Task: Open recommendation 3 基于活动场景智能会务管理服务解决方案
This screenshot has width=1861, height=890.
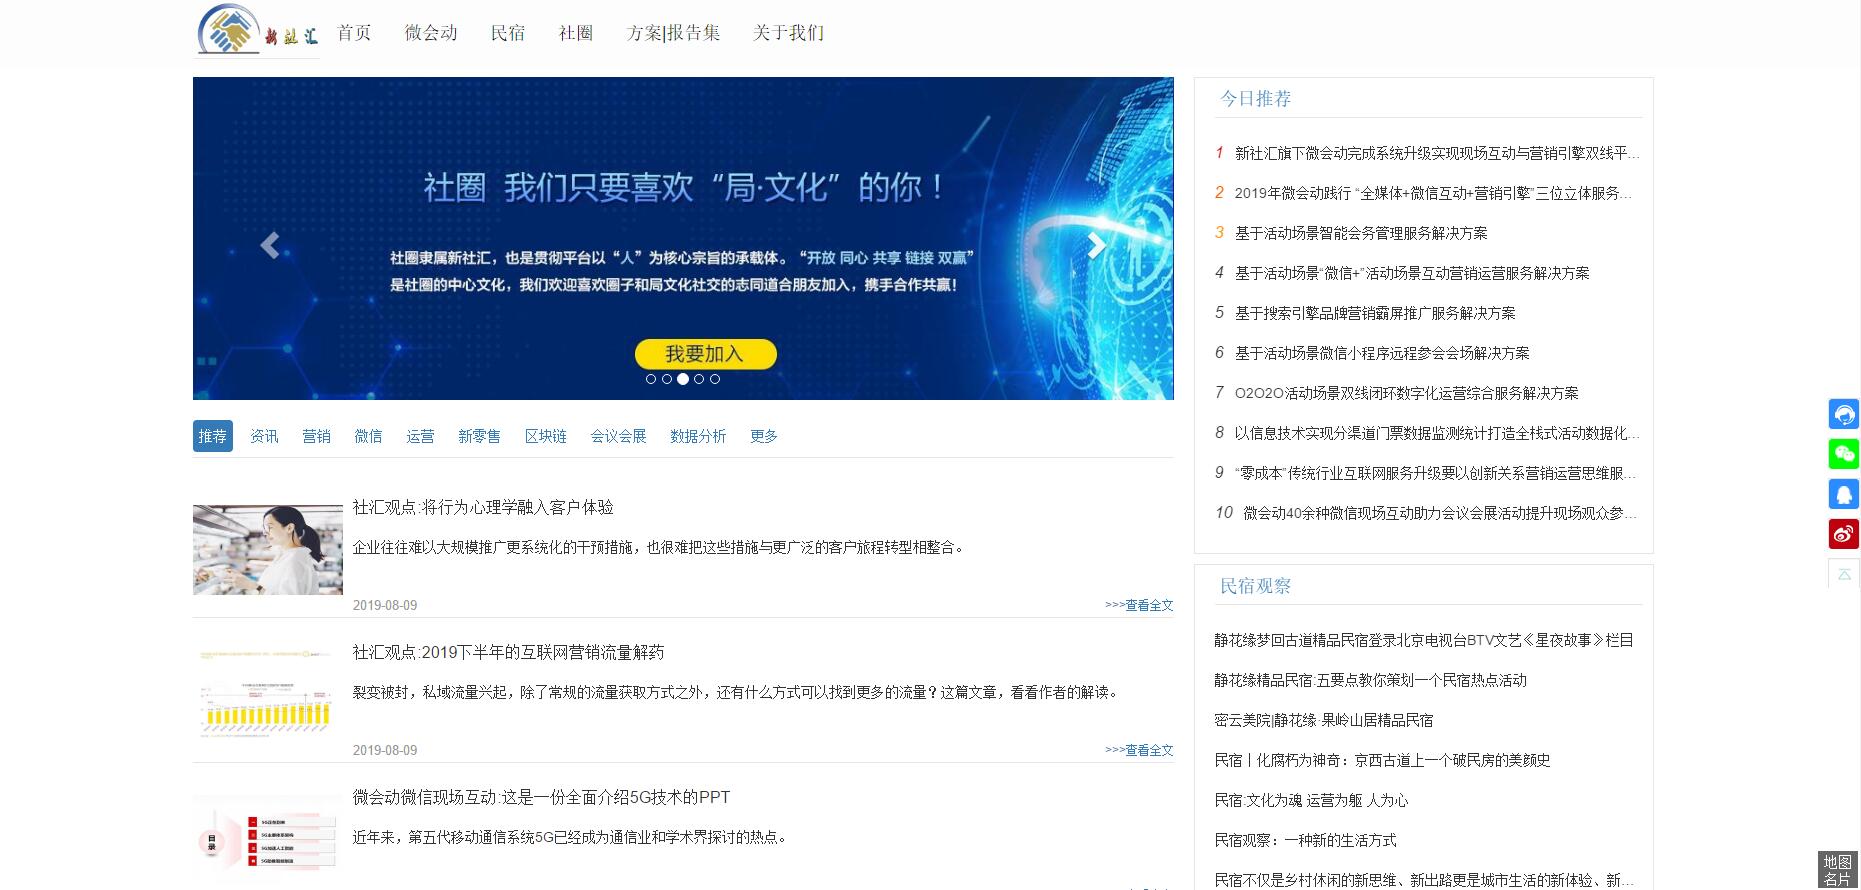Action: point(1360,233)
